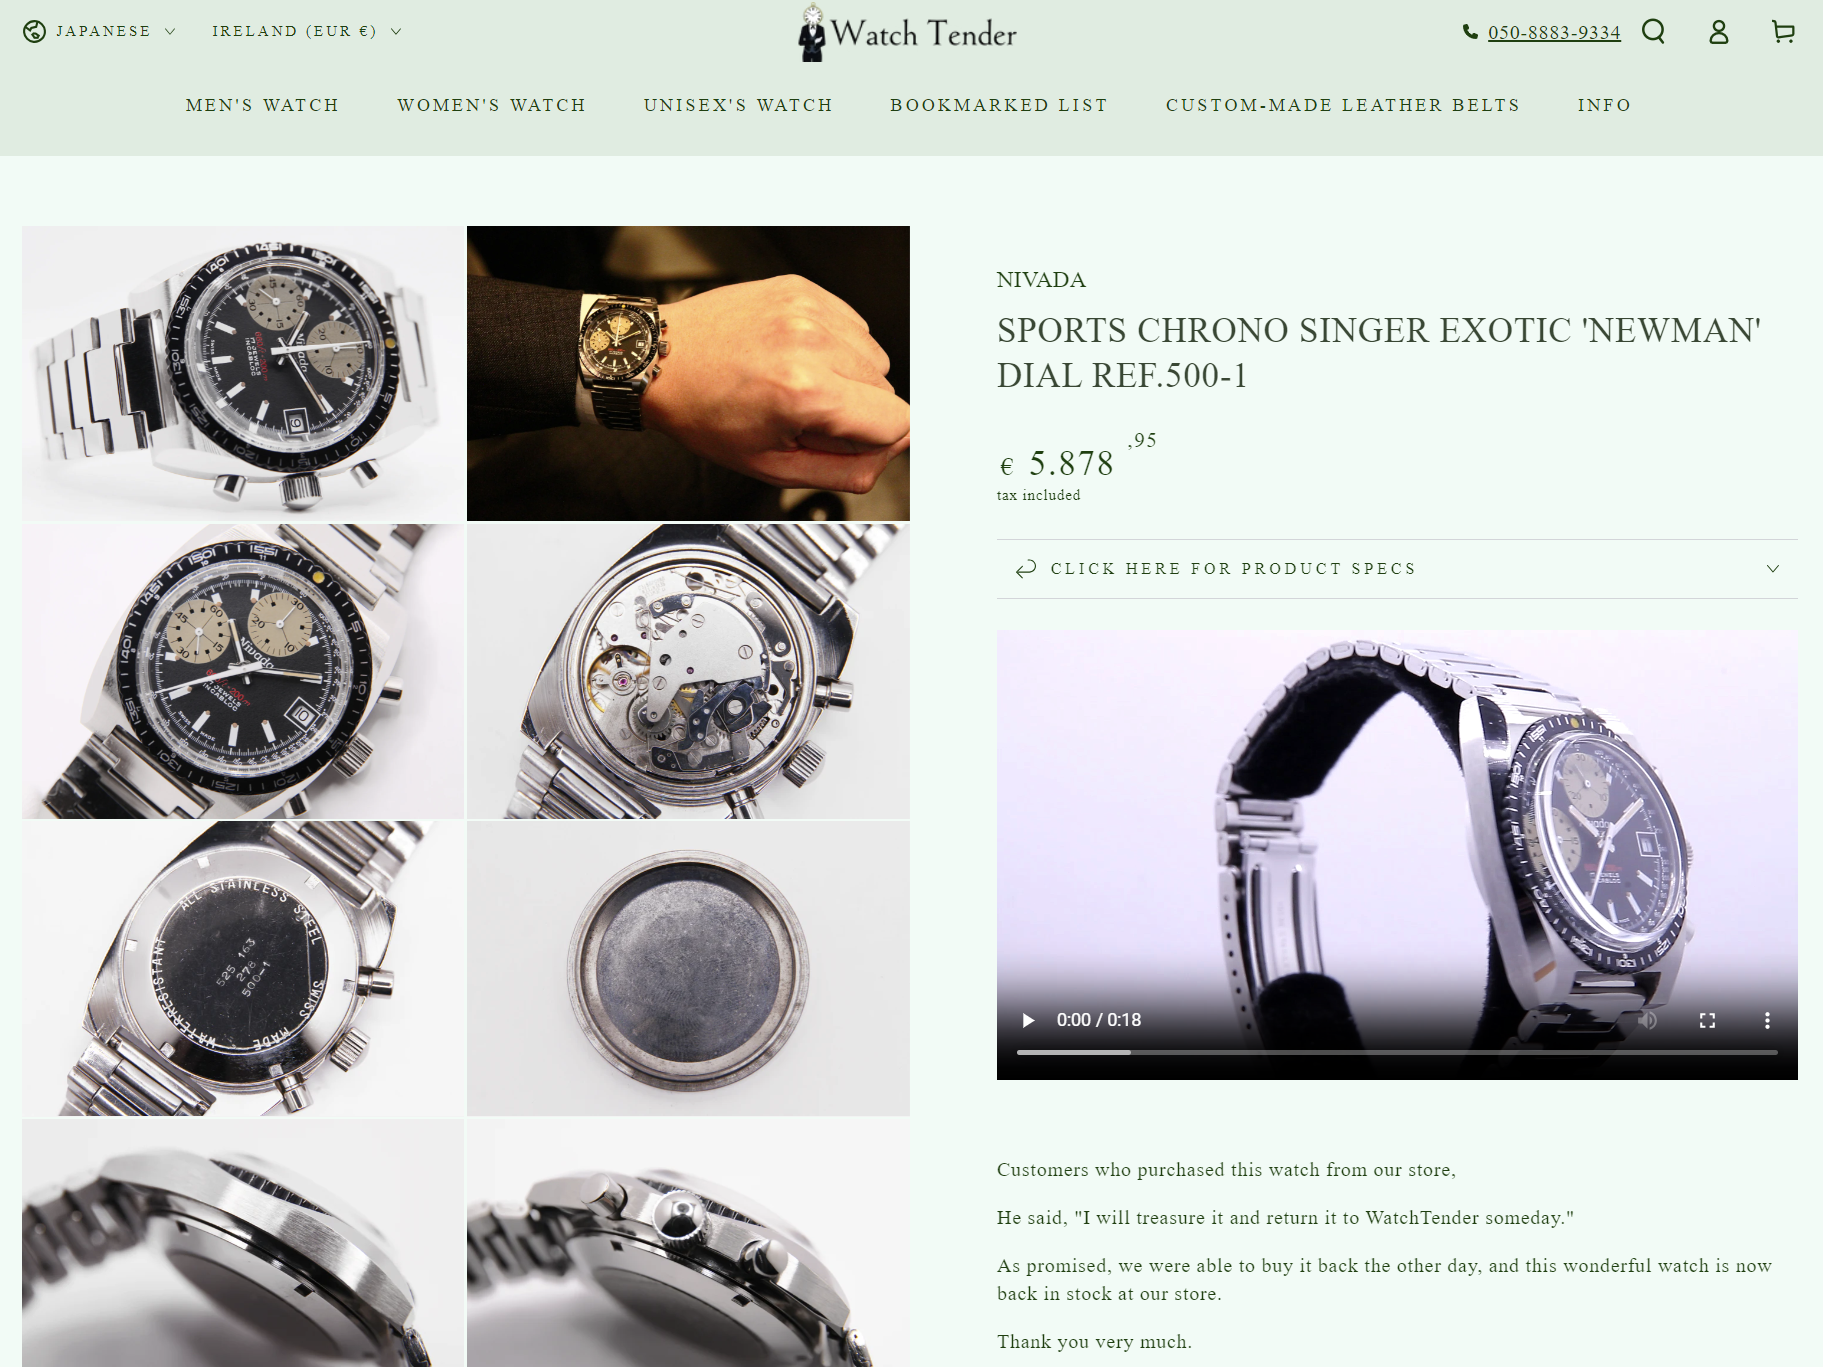This screenshot has width=1823, height=1367.
Task: Open the shopping cart icon
Action: (x=1783, y=32)
